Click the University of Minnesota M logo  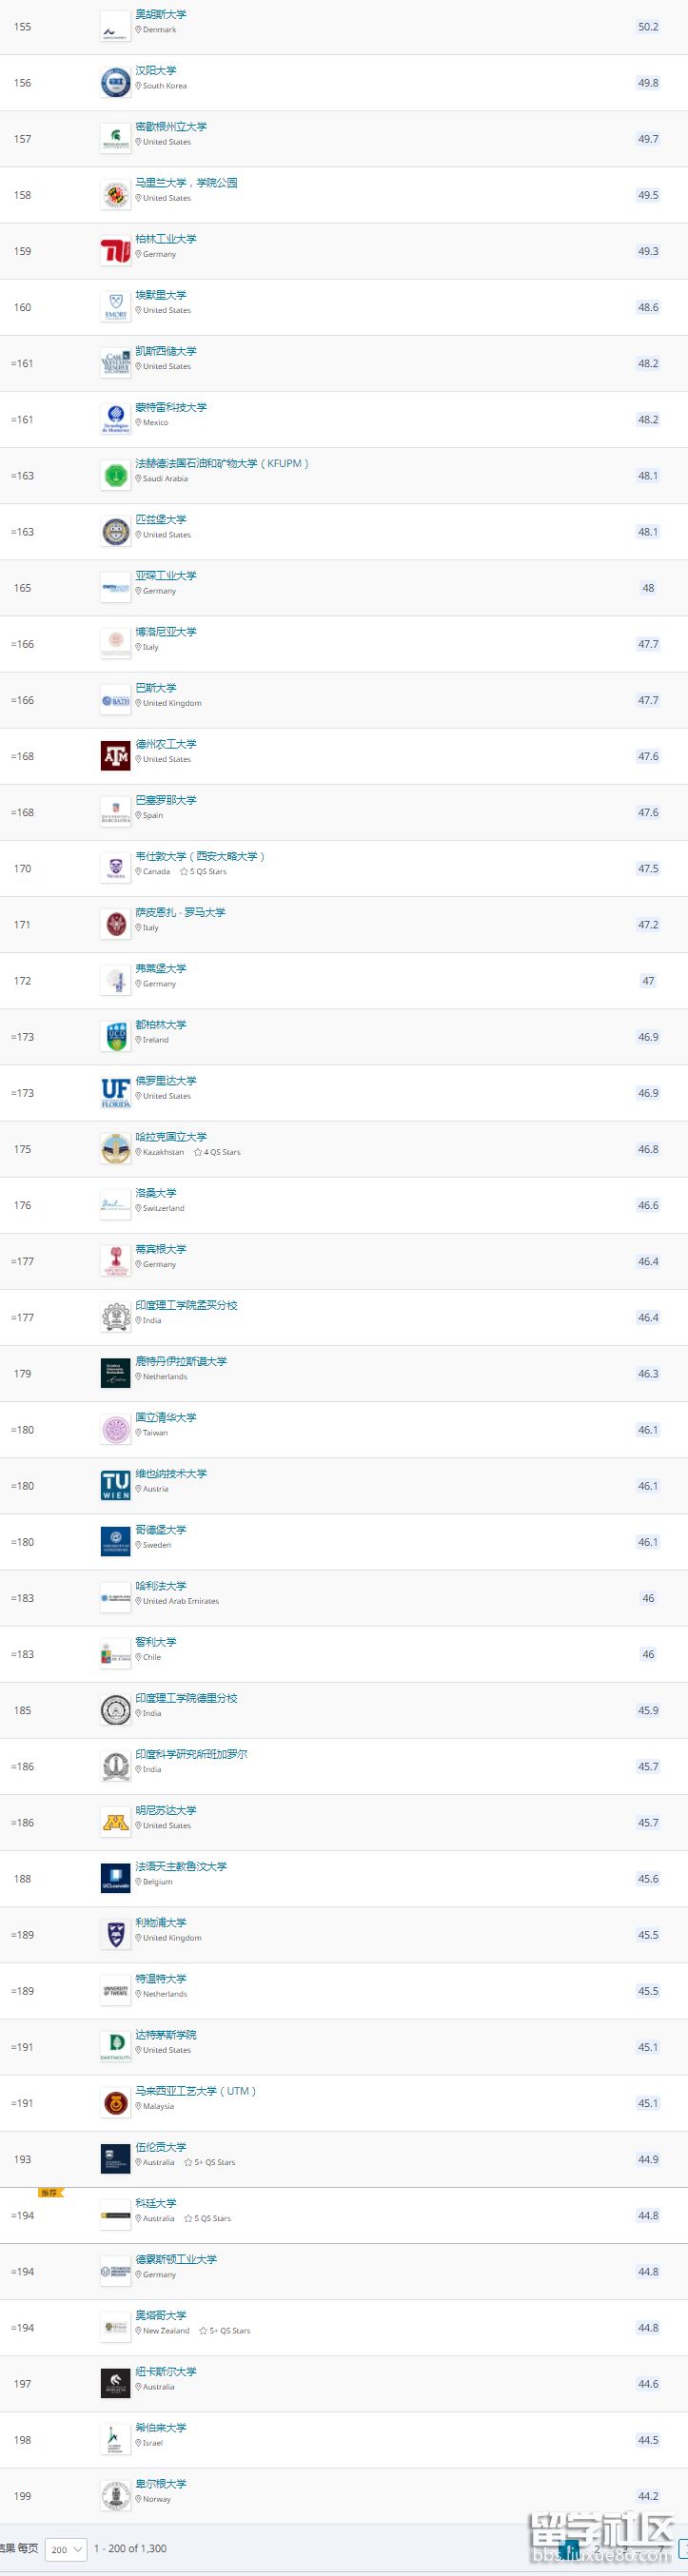(116, 1823)
